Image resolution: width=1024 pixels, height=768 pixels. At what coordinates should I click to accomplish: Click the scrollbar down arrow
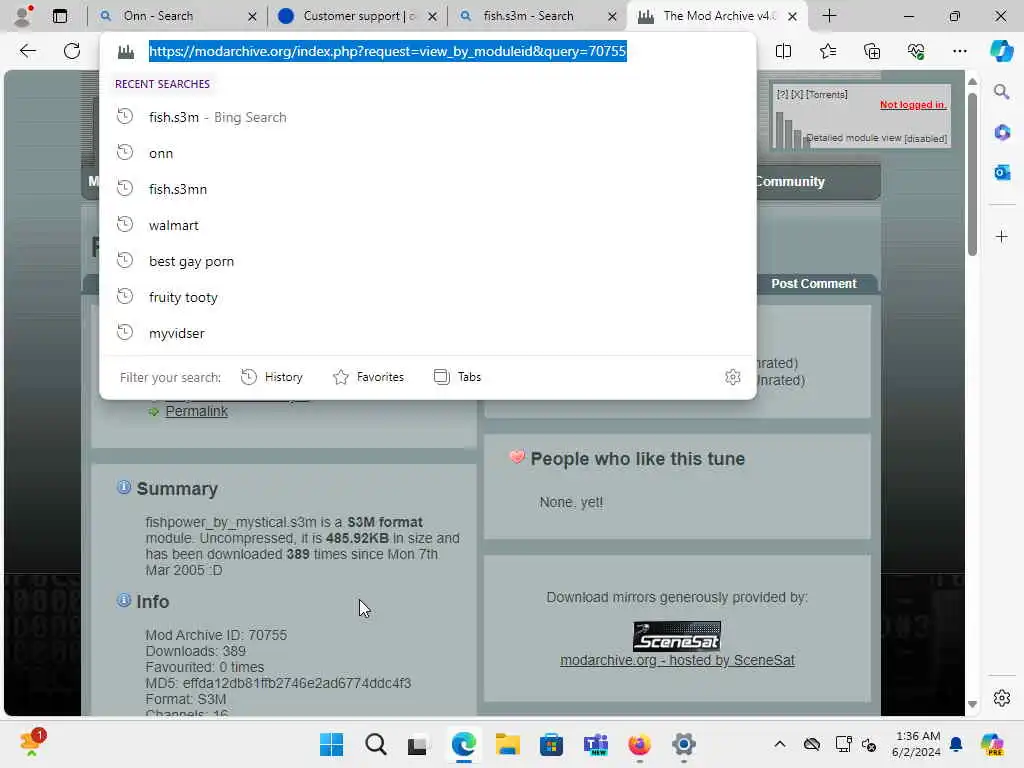[972, 705]
